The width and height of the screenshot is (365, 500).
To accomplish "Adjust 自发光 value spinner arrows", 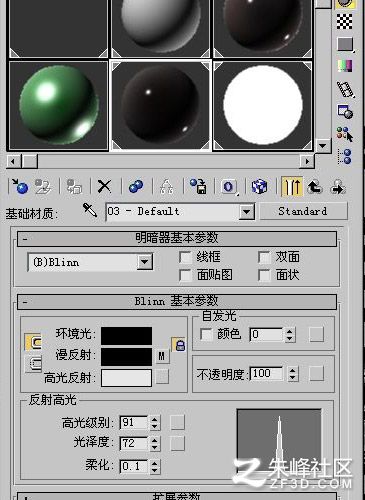I will click(x=289, y=334).
